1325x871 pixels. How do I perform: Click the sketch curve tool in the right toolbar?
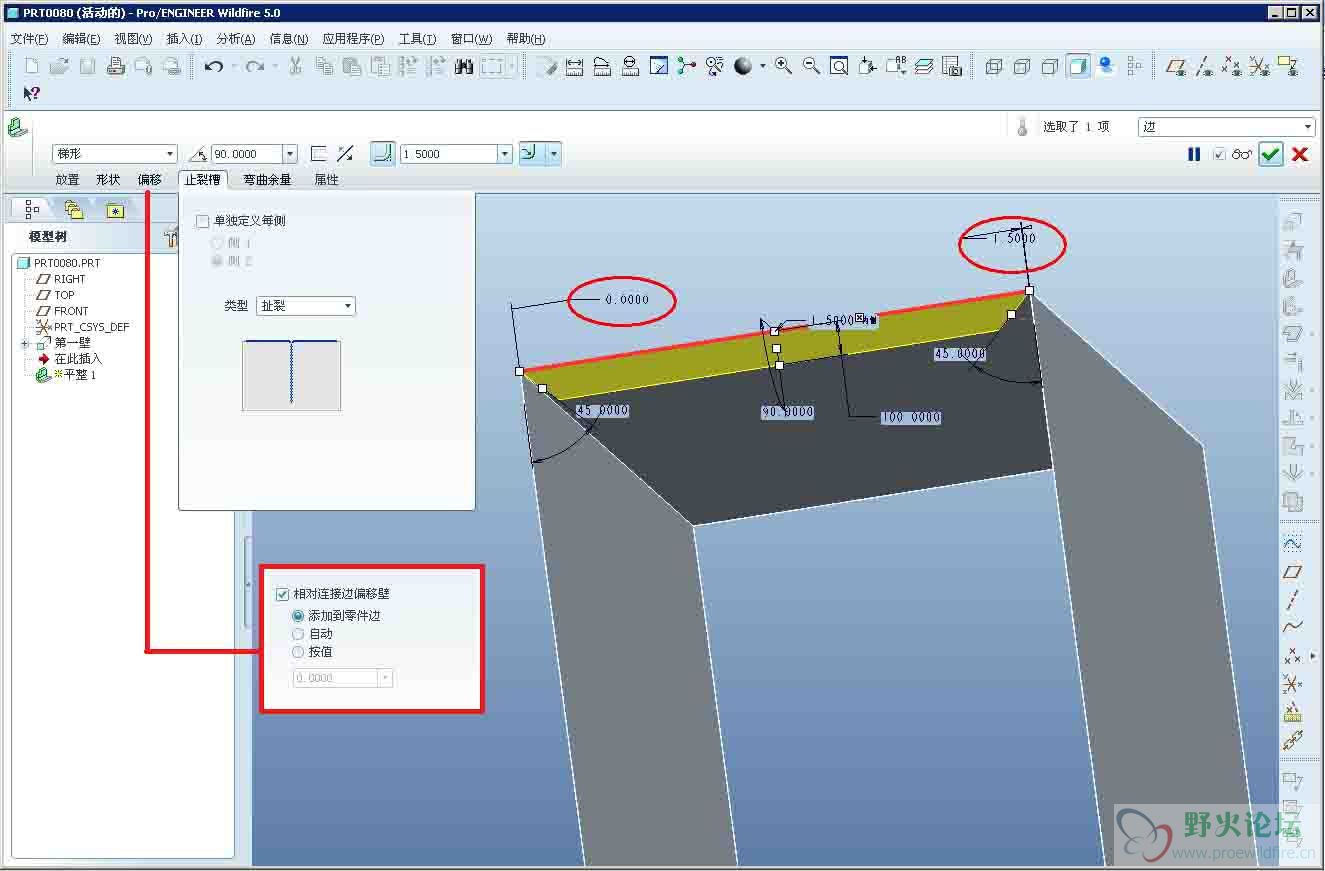coord(1292,544)
